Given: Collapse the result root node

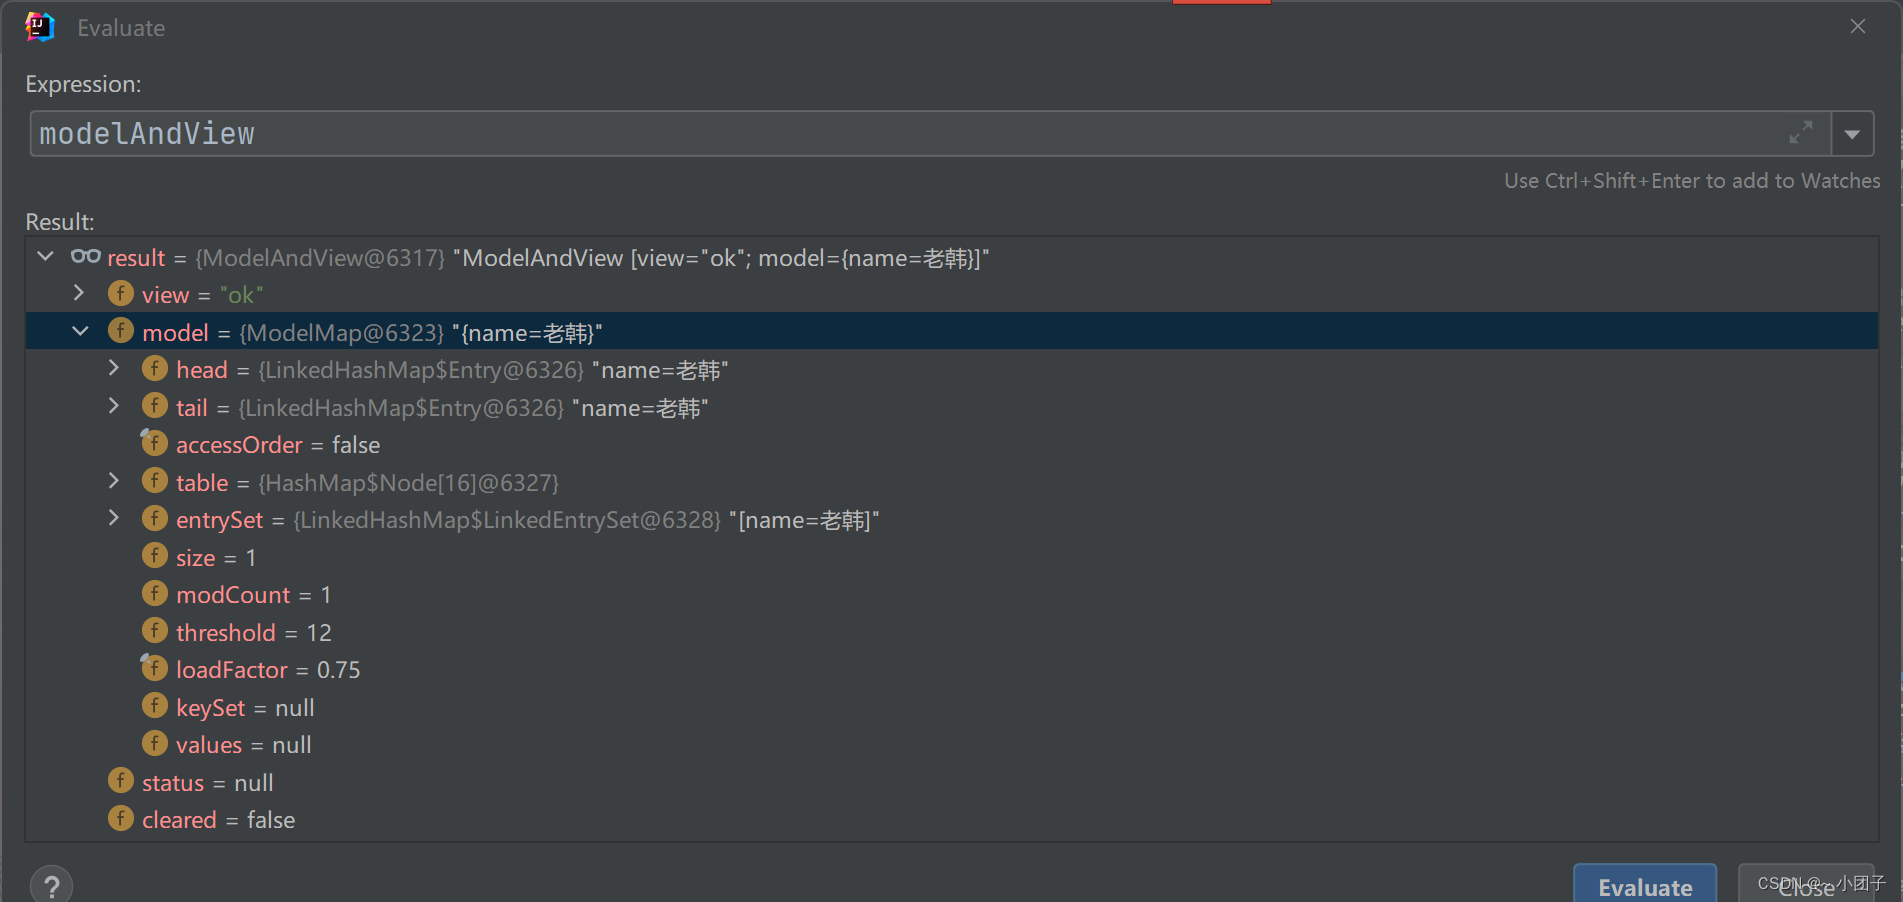Looking at the screenshot, I should [46, 257].
